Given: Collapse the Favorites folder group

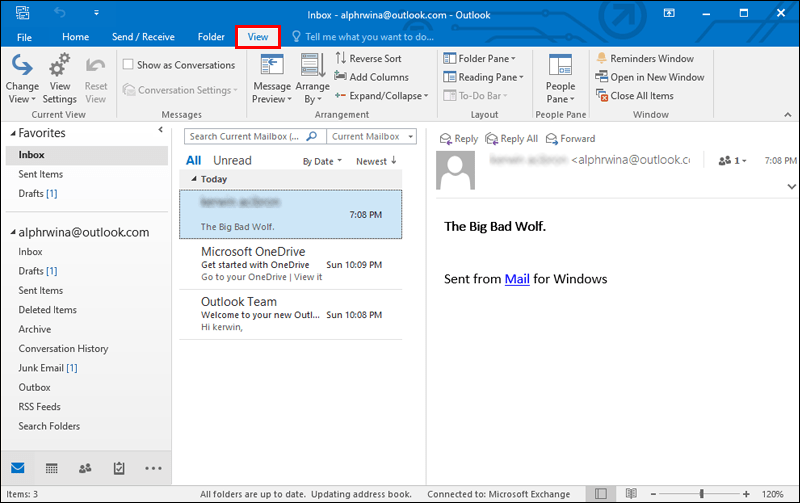Looking at the screenshot, I should click(13, 134).
